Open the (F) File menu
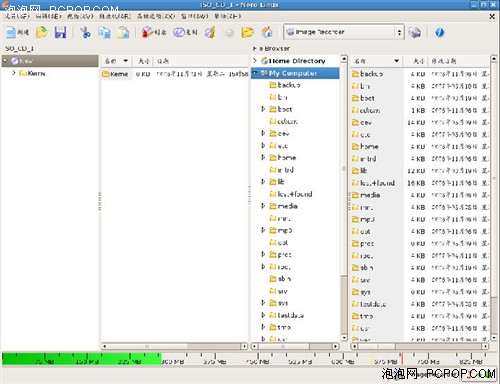 (17, 16)
